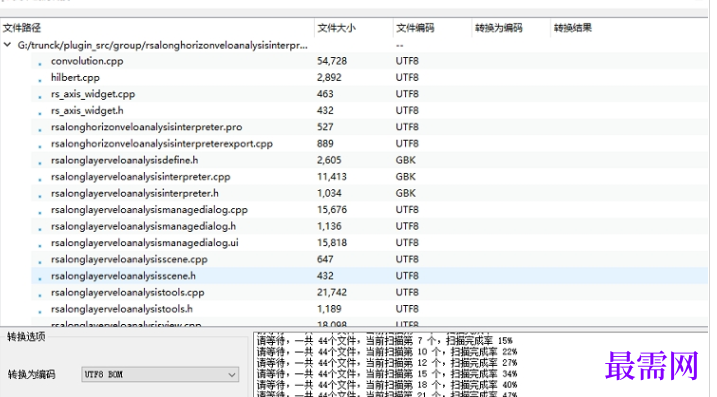Click the log line showing 27% scan progress
The height and width of the screenshot is (397, 717).
387,363
